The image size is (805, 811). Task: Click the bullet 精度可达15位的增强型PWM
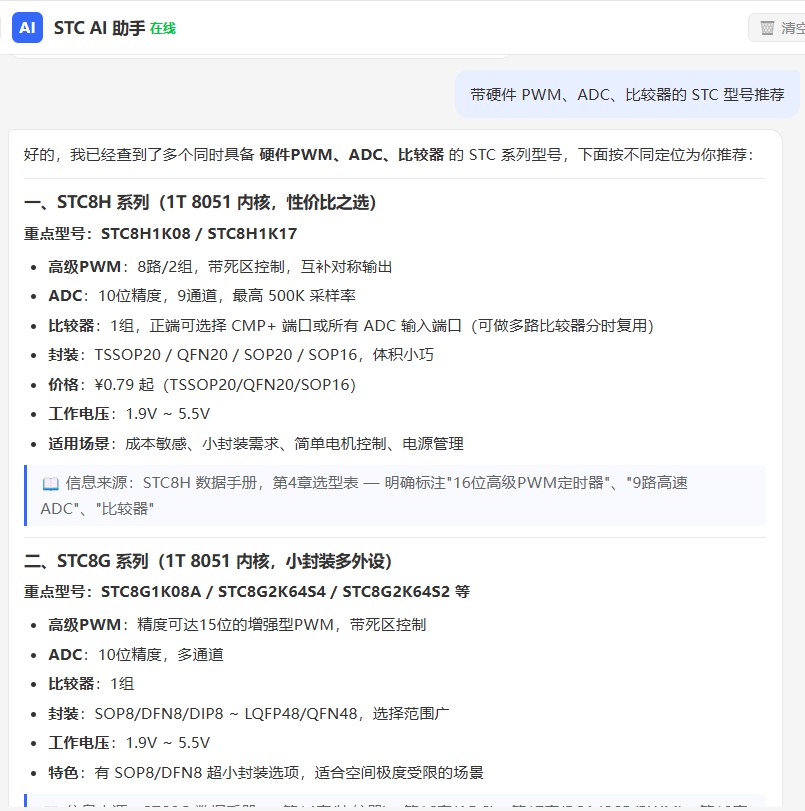click(x=237, y=625)
